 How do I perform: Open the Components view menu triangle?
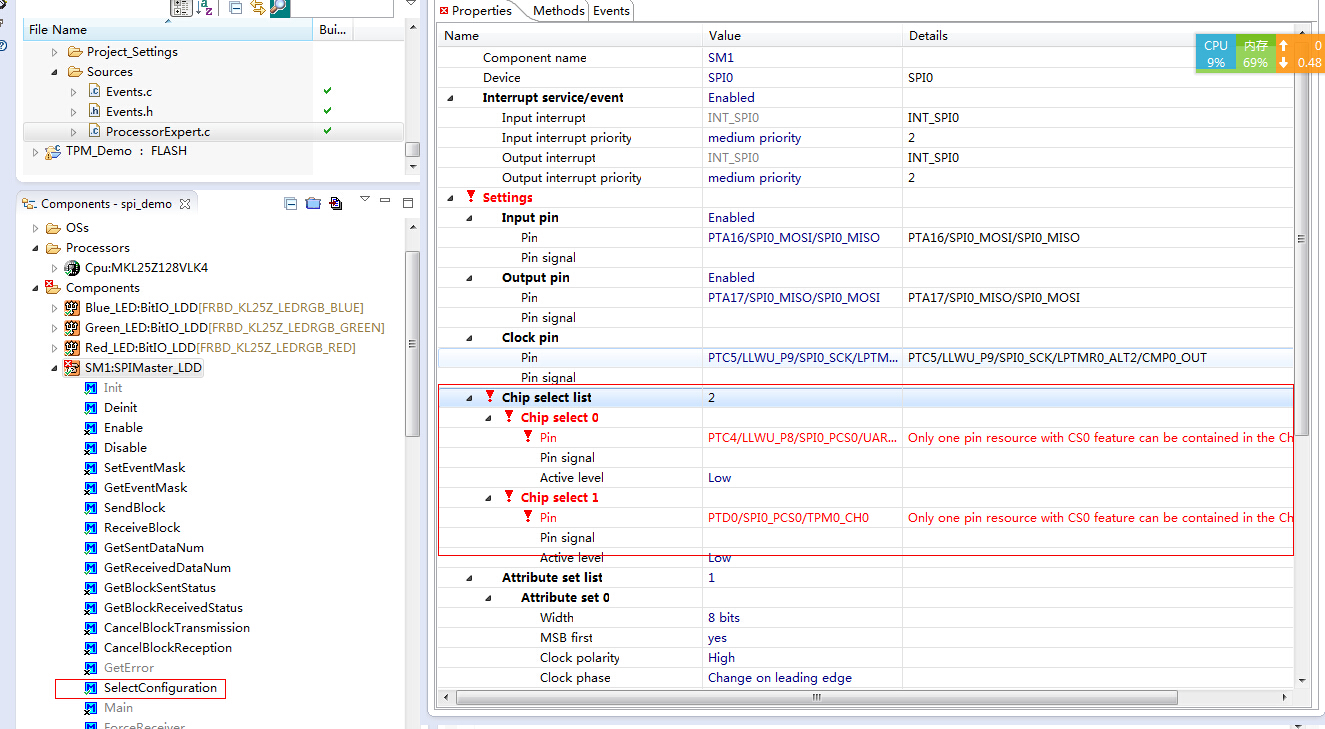(365, 199)
